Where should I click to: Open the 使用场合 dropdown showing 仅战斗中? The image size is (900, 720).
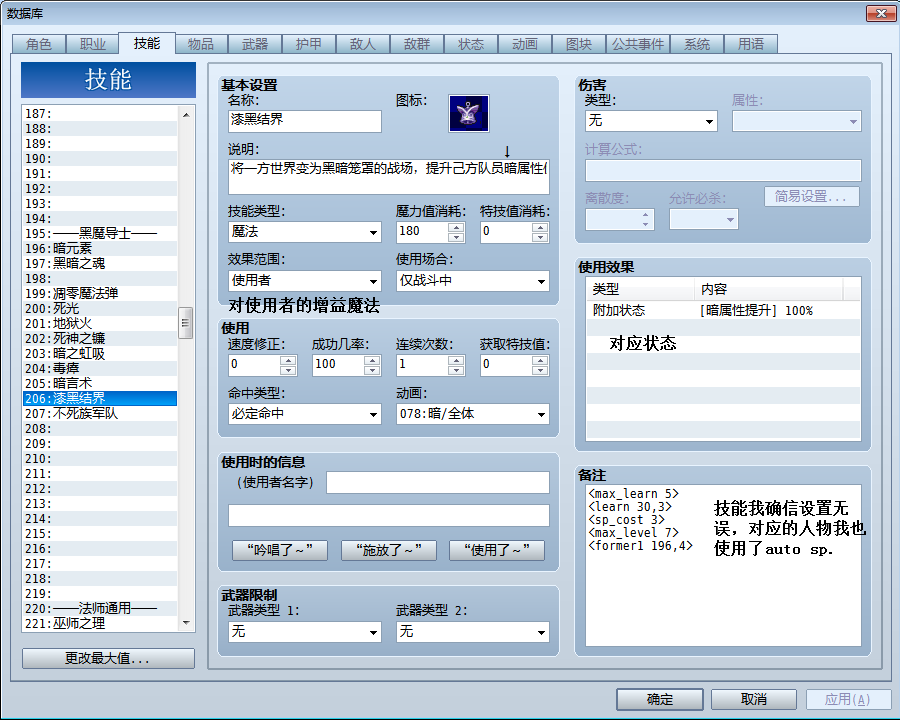[x=472, y=281]
